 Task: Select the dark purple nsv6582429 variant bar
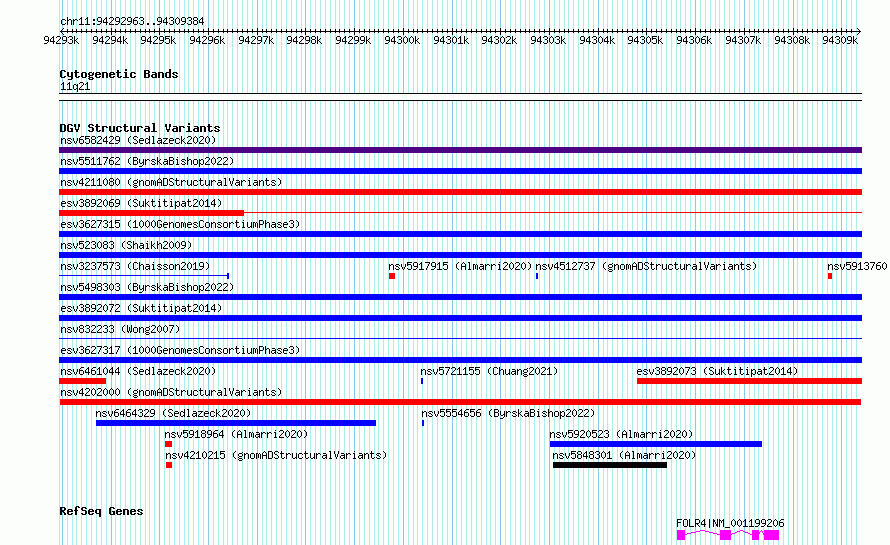coord(460,150)
